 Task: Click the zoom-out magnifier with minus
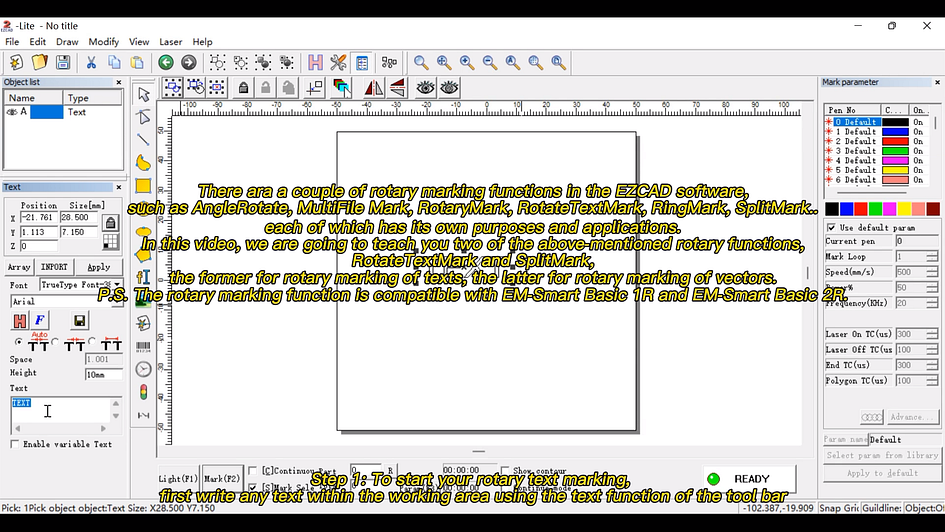pos(489,62)
